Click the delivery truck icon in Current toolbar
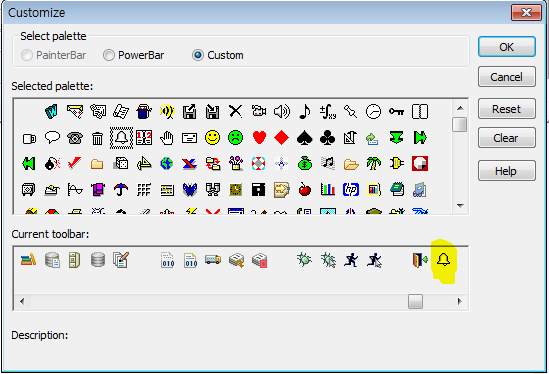Viewport: 549px width, 374px height. pos(213,259)
